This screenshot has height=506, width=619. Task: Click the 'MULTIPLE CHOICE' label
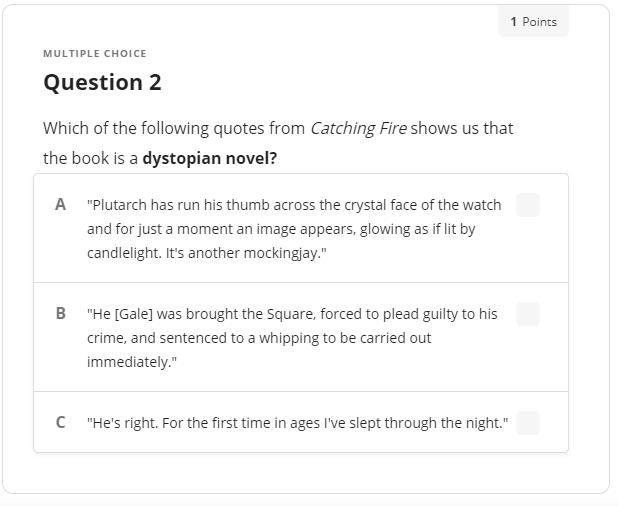[x=94, y=54]
